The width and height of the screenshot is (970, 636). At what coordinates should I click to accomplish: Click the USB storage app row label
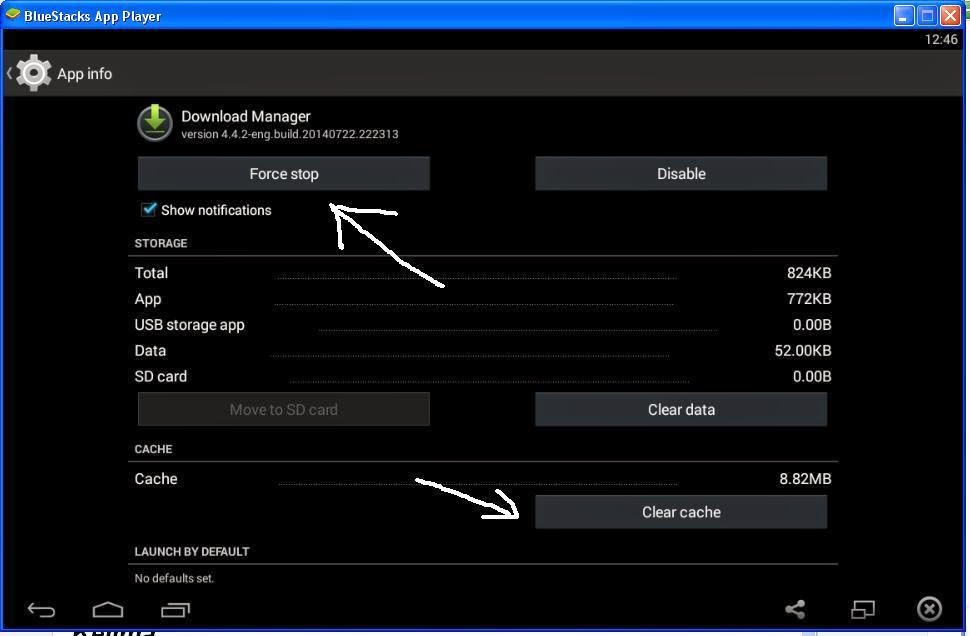[189, 325]
